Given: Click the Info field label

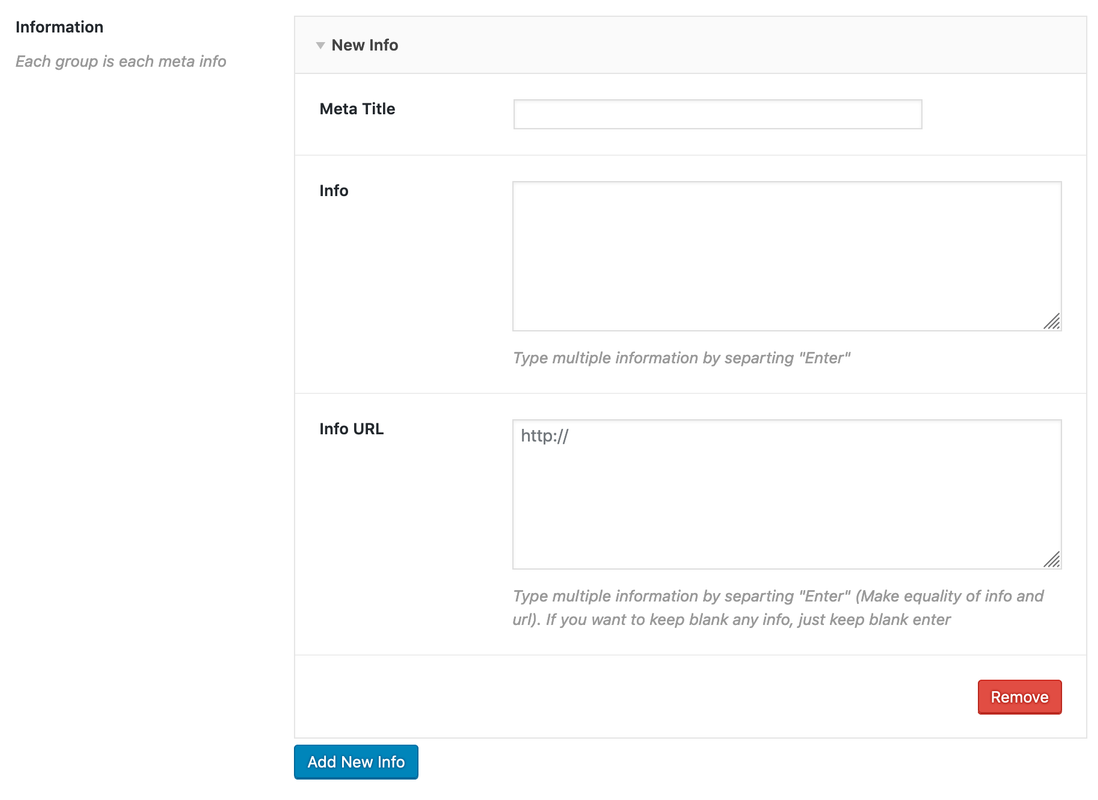Looking at the screenshot, I should coord(334,191).
